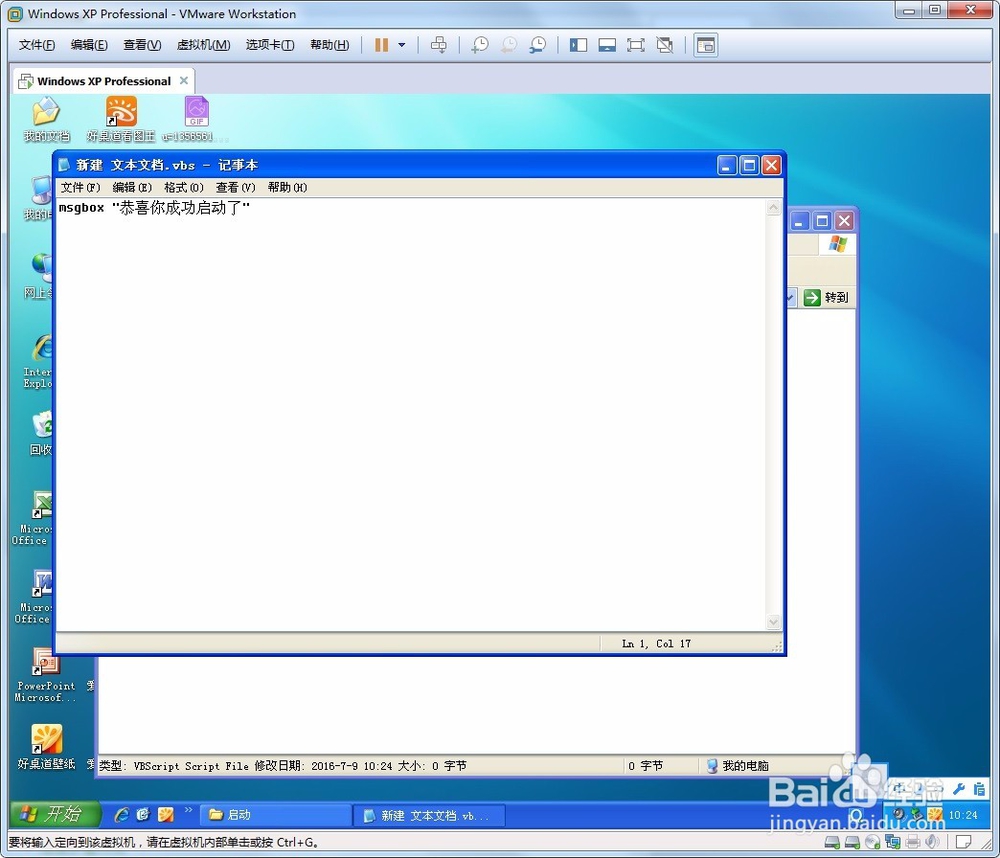Click the printer device status icon

pyautogui.click(x=913, y=842)
